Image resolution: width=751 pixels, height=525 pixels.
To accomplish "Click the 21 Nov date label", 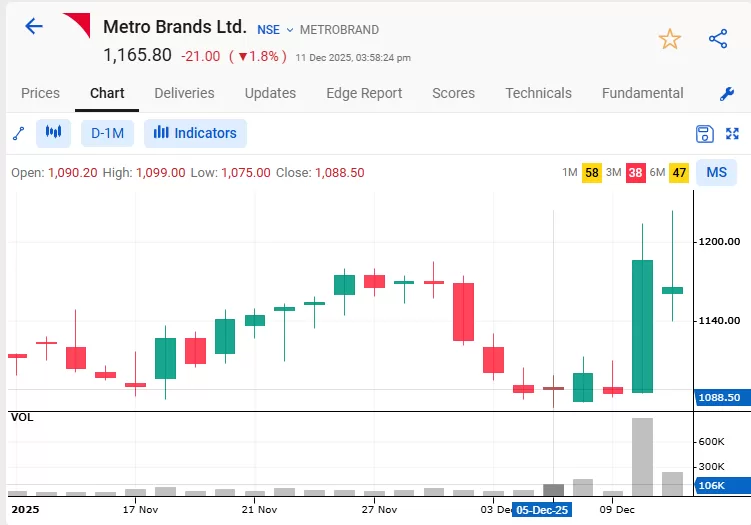I will point(259,510).
